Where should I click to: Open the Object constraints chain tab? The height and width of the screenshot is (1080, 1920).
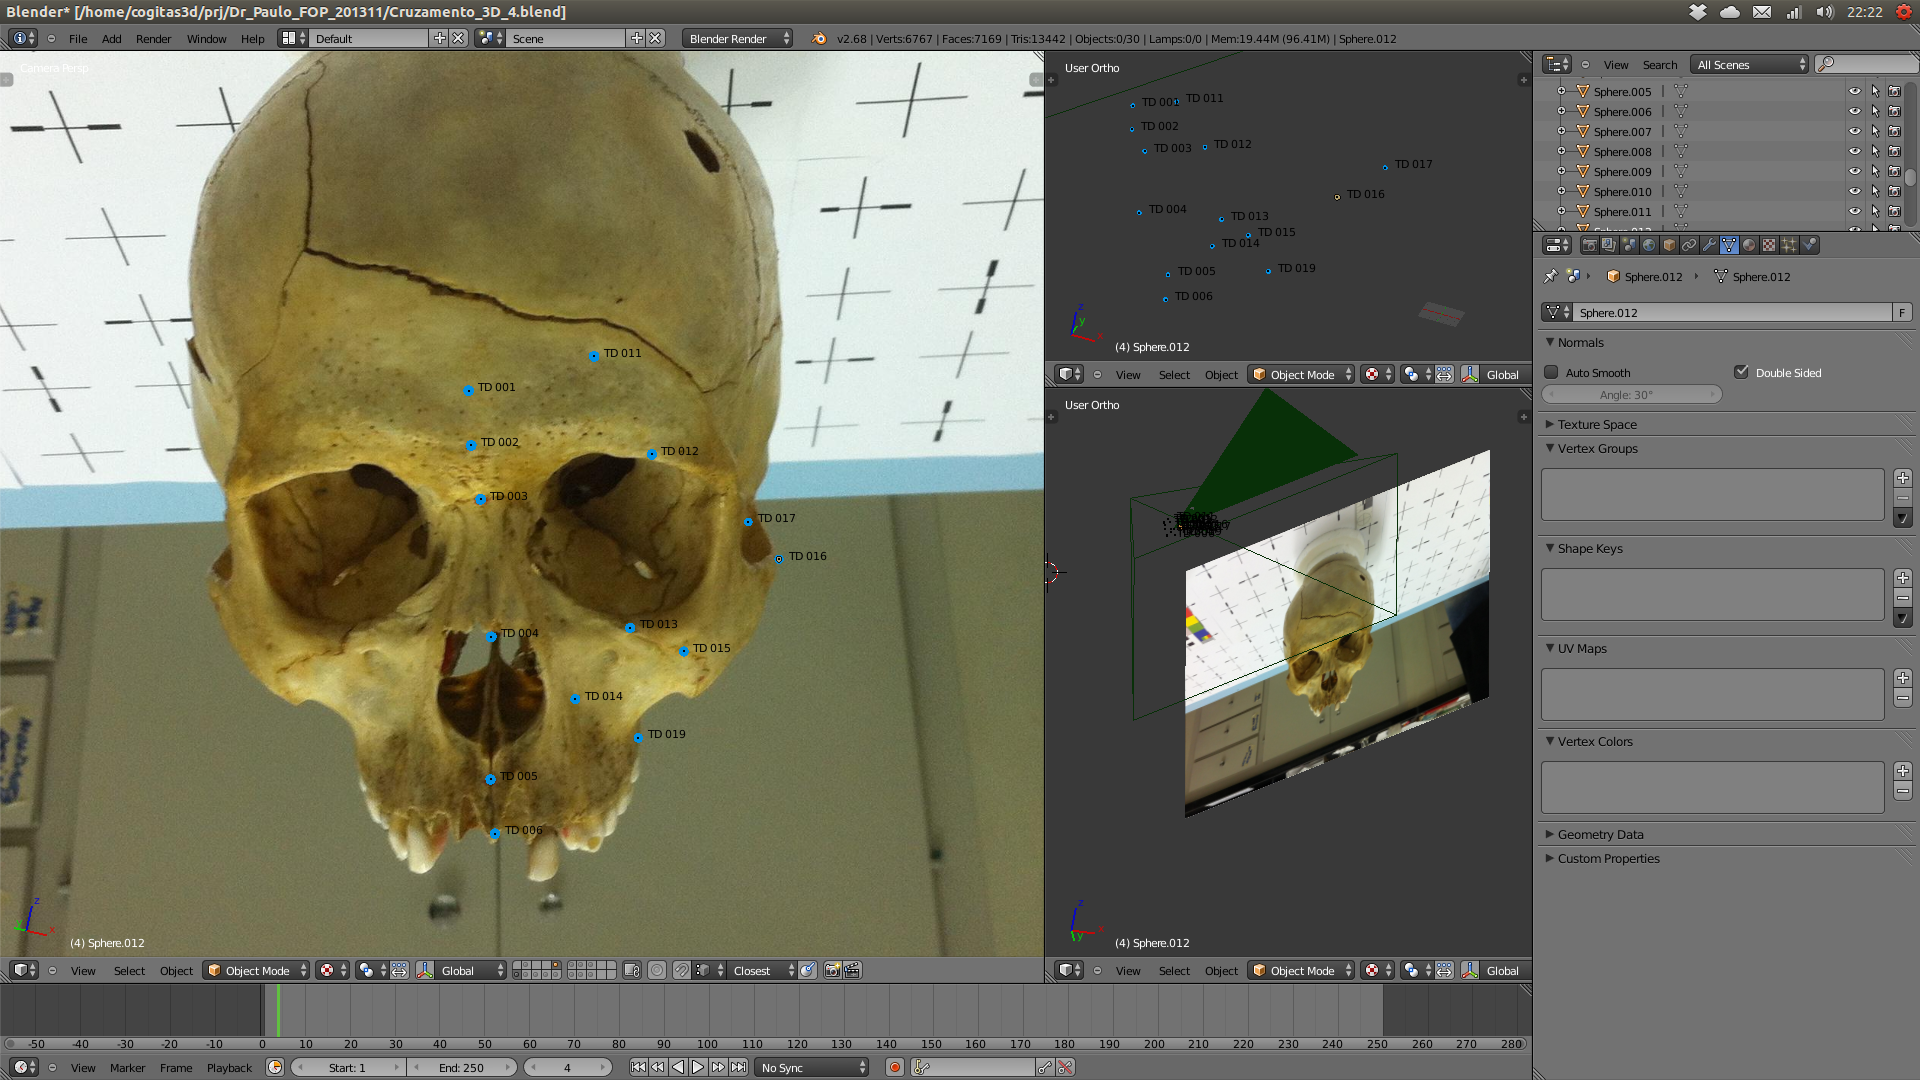(x=1689, y=245)
